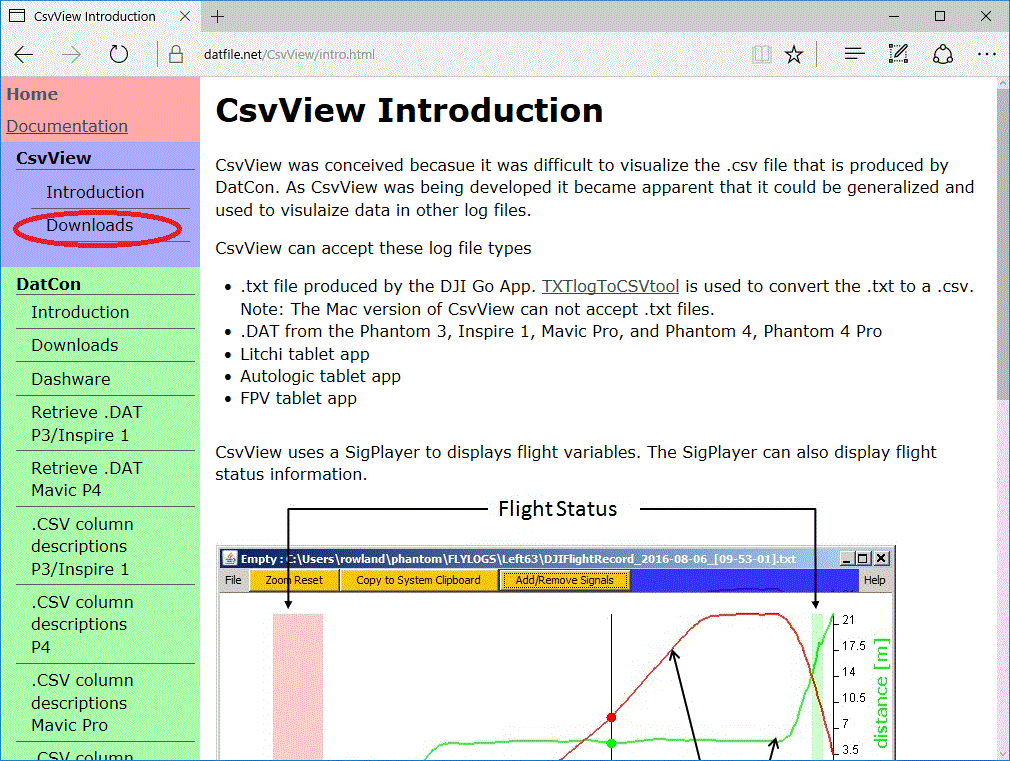Viewport: 1010px width, 761px height.
Task: Click the Home link in sidebar
Action: (x=32, y=94)
